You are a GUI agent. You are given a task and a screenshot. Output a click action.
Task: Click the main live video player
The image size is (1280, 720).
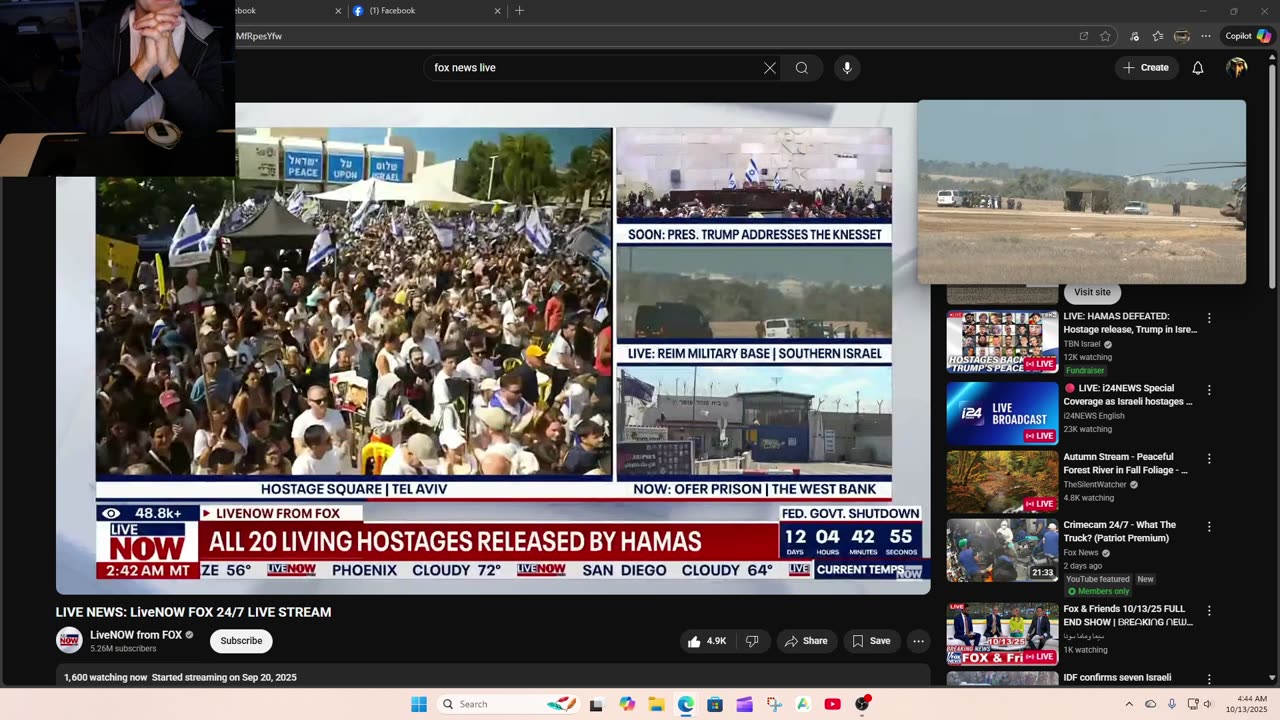493,348
